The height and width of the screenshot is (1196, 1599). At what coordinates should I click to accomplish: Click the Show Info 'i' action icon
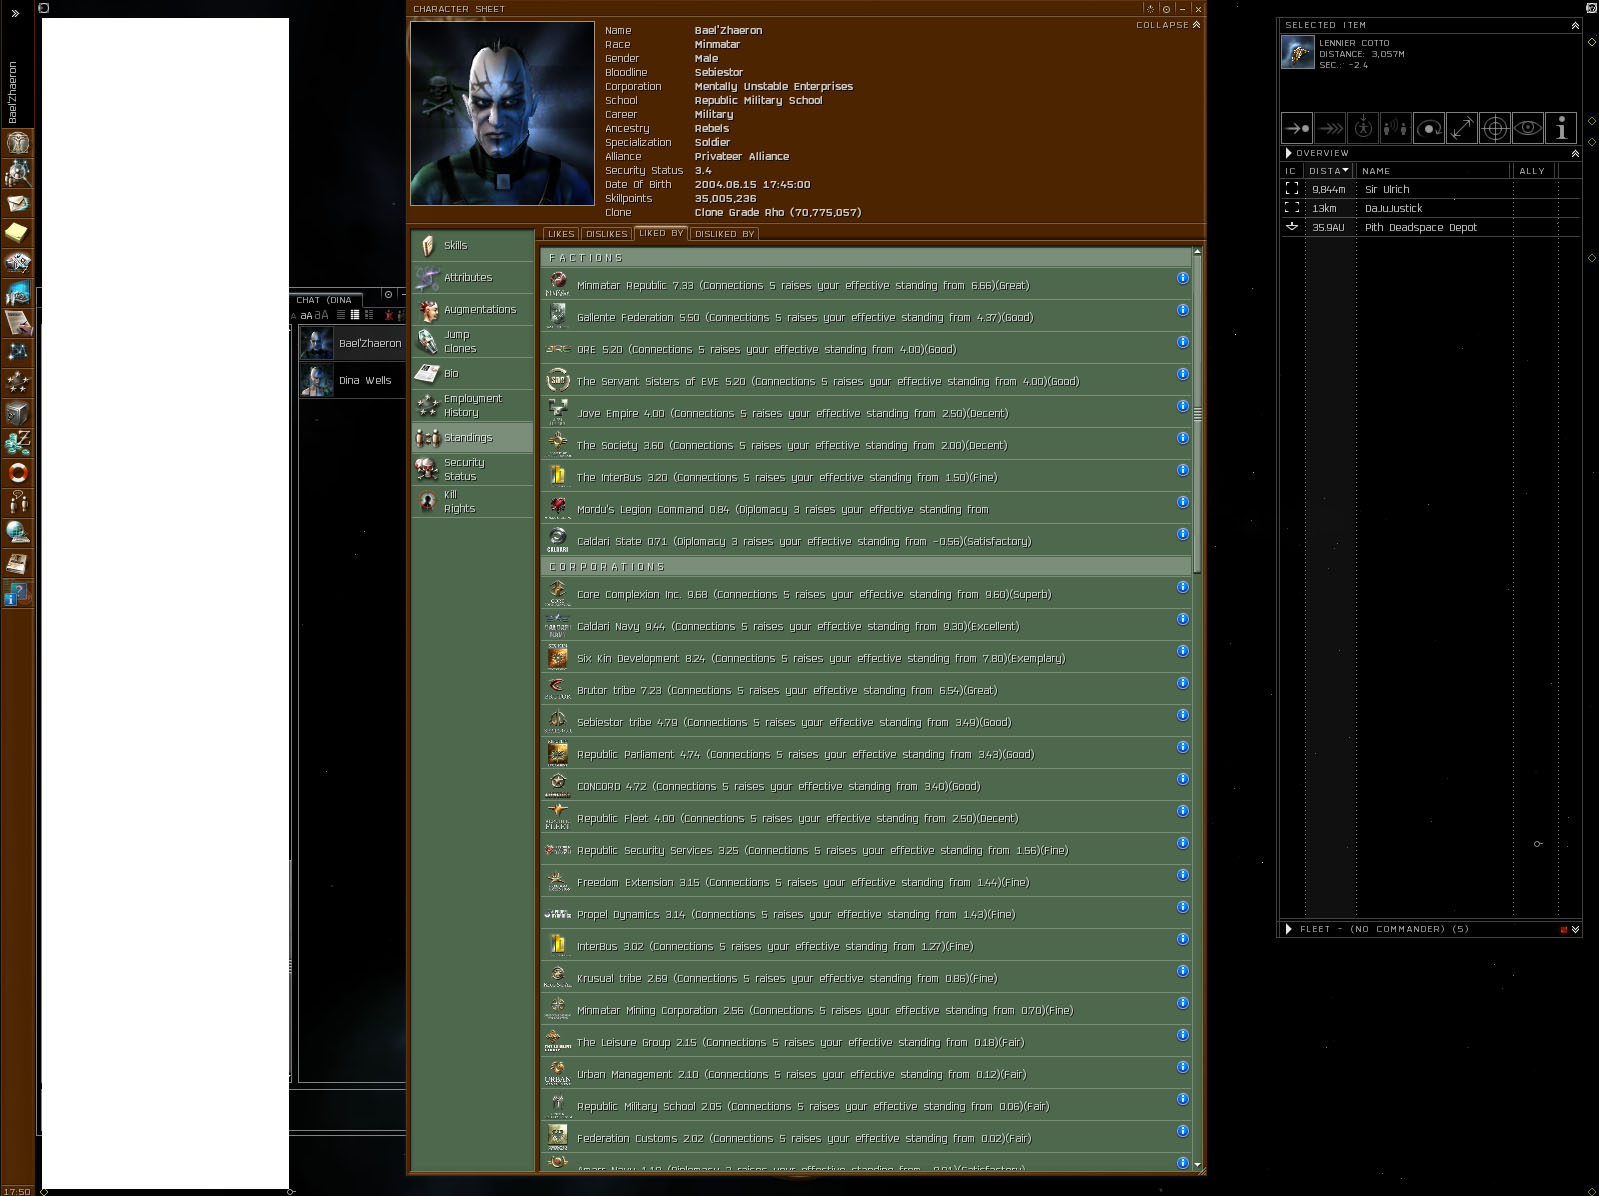point(1561,128)
